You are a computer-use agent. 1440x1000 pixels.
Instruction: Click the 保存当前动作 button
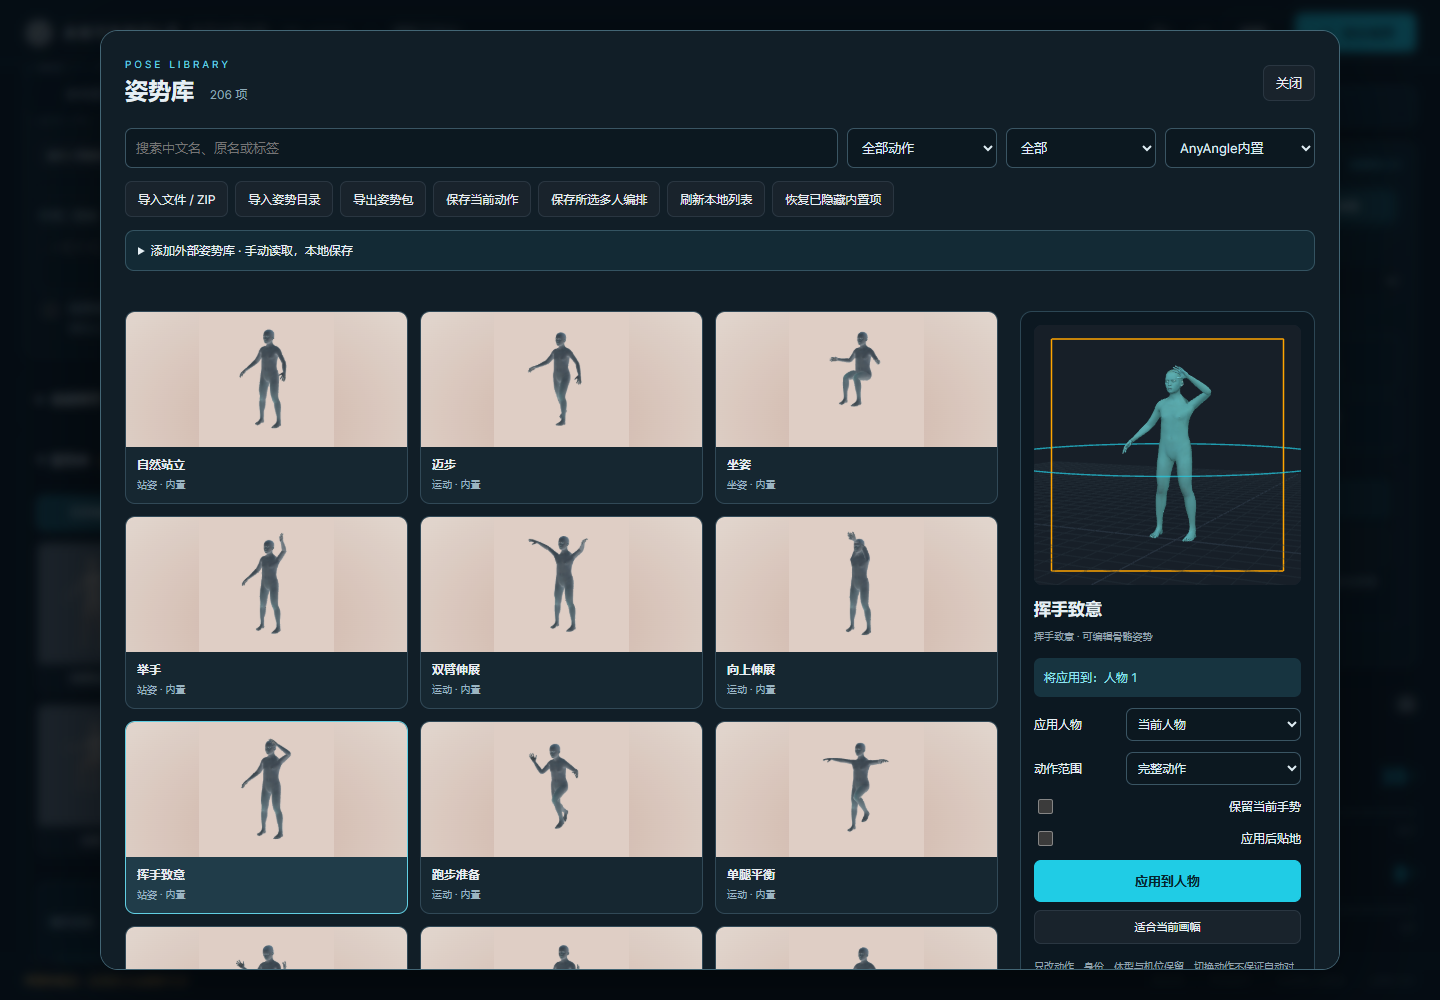pos(482,199)
